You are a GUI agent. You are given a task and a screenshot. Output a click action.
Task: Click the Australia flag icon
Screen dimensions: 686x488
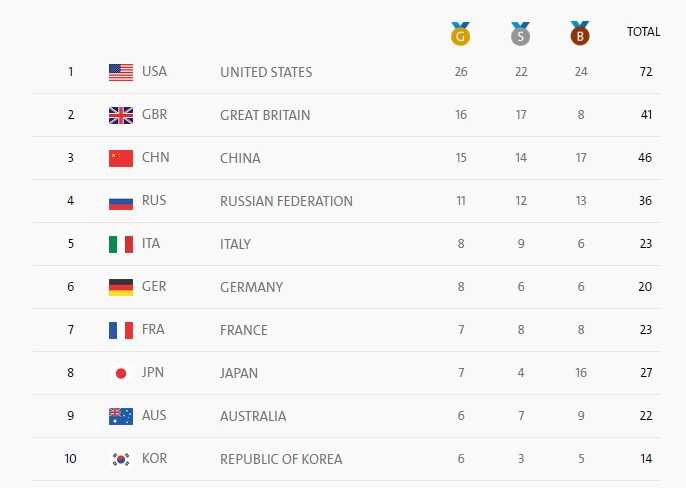(121, 416)
